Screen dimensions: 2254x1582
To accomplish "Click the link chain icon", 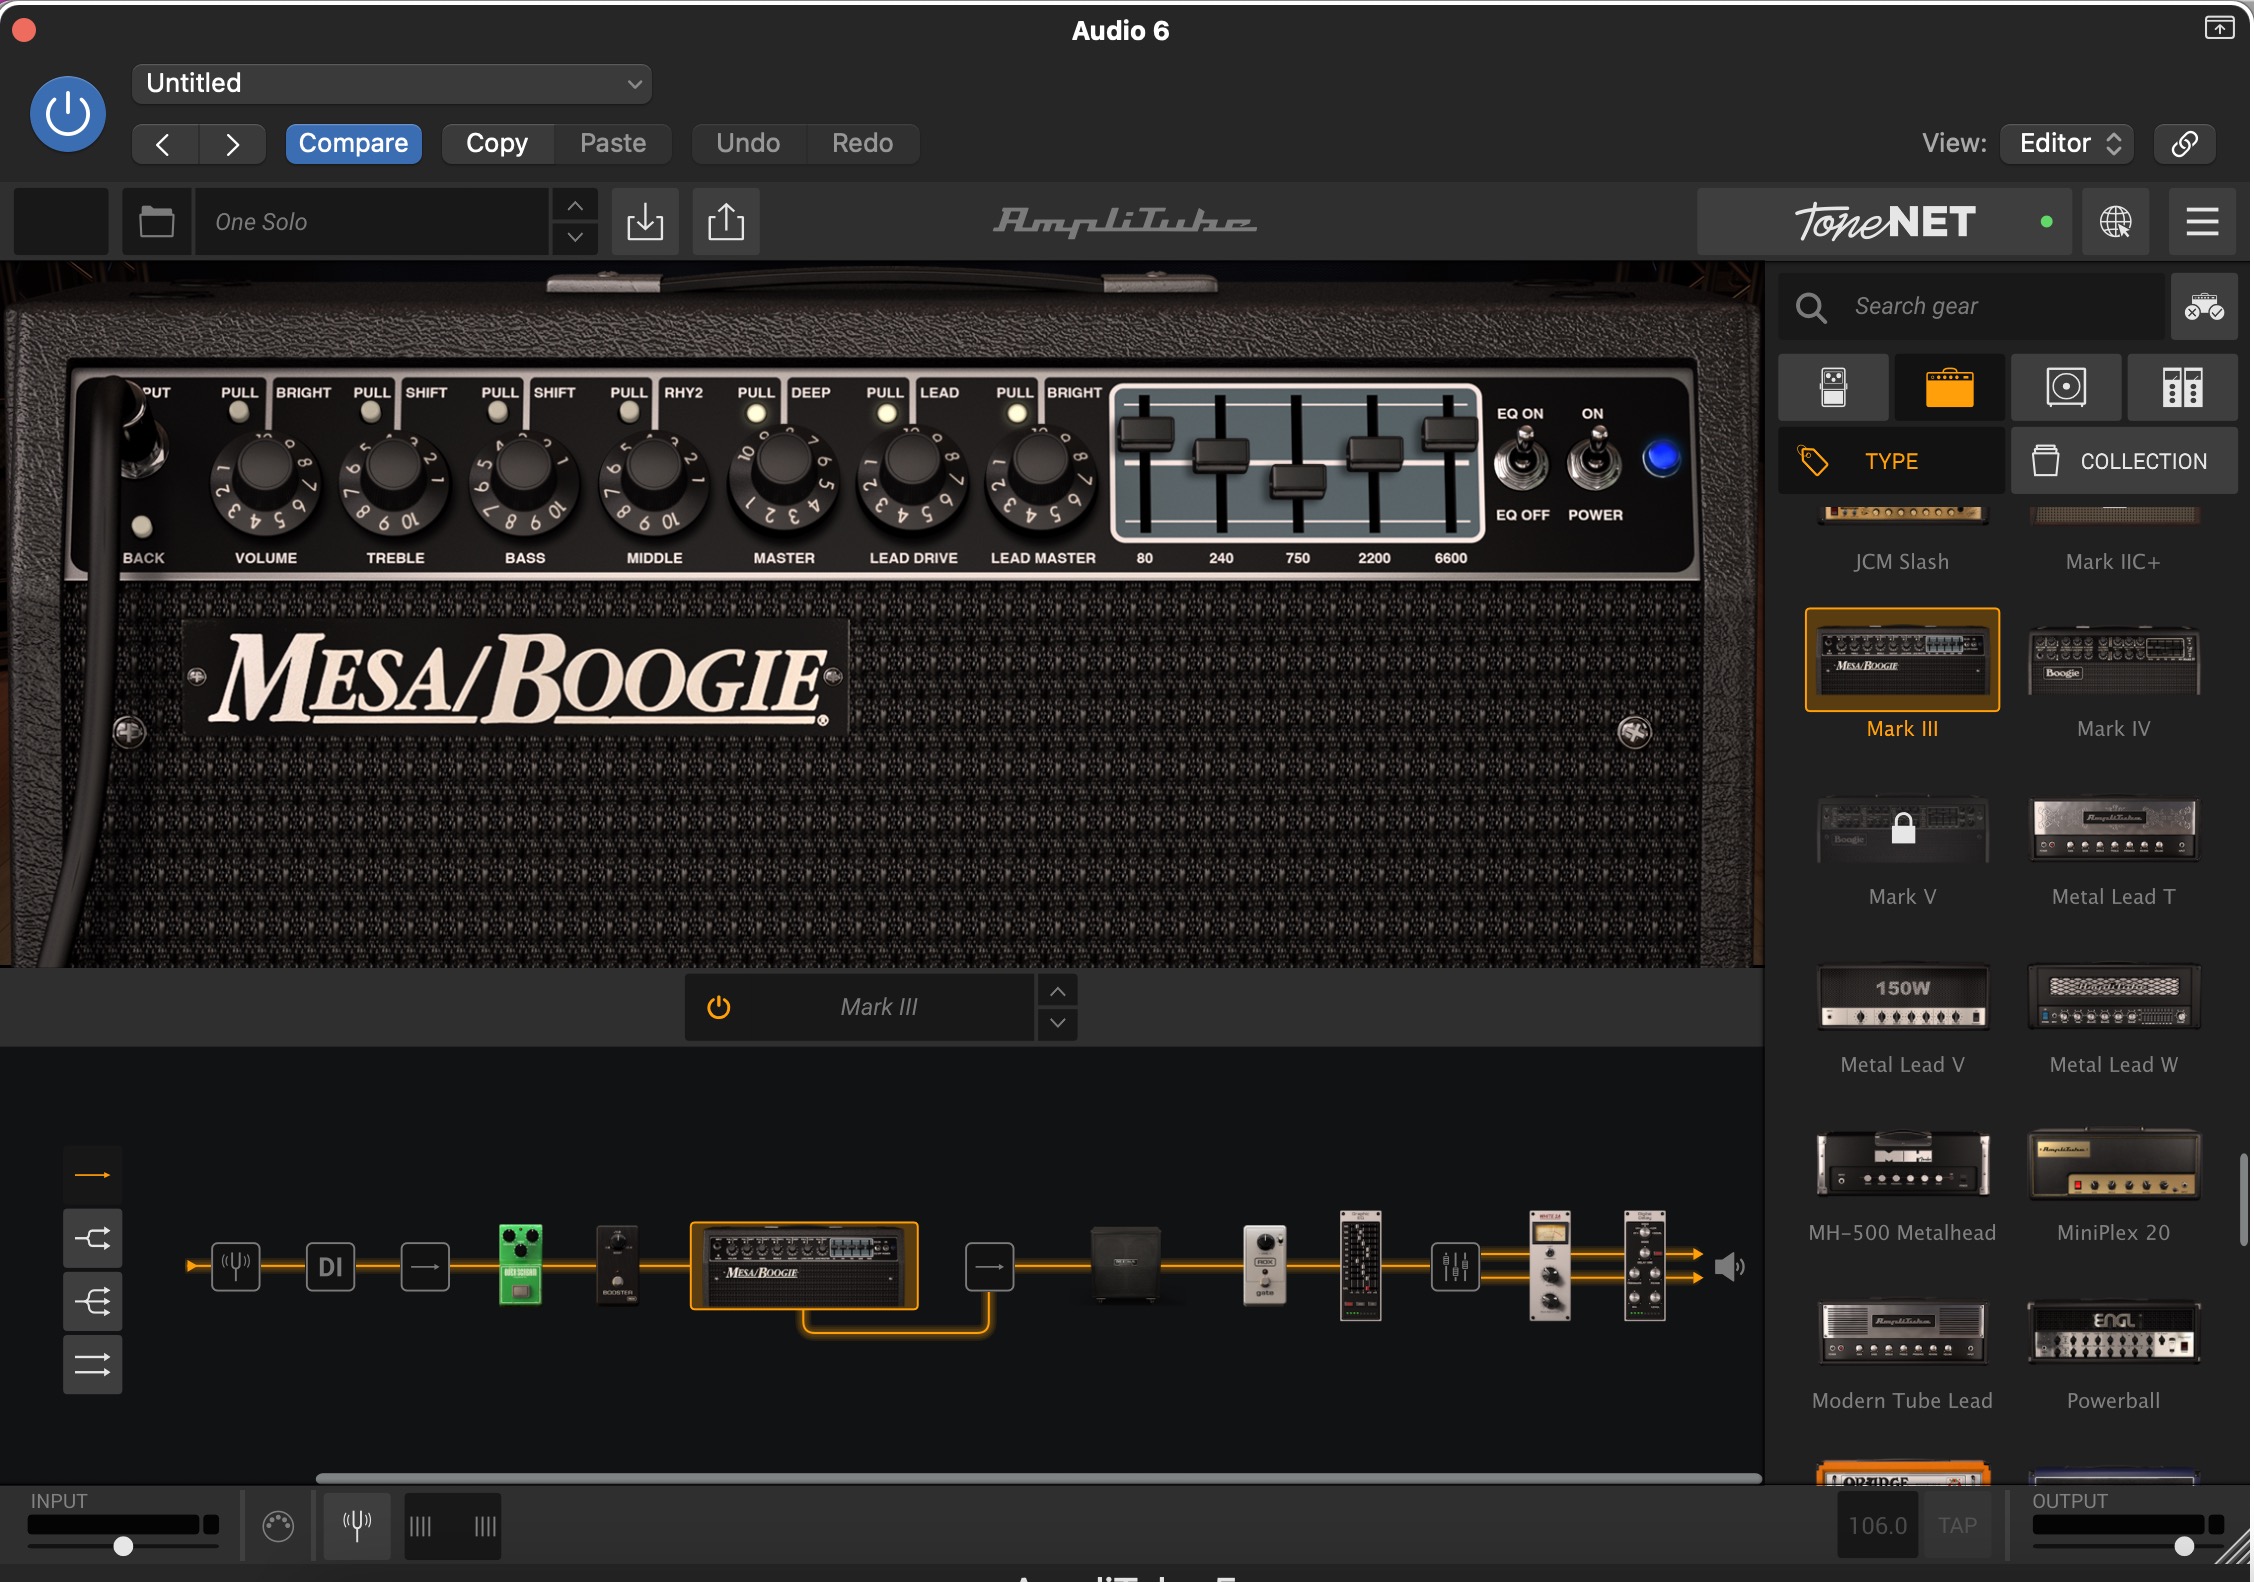I will 2184,144.
